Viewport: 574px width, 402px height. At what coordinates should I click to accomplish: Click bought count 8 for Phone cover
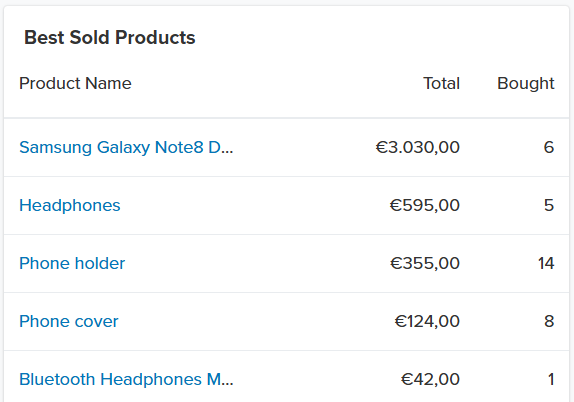(549, 321)
